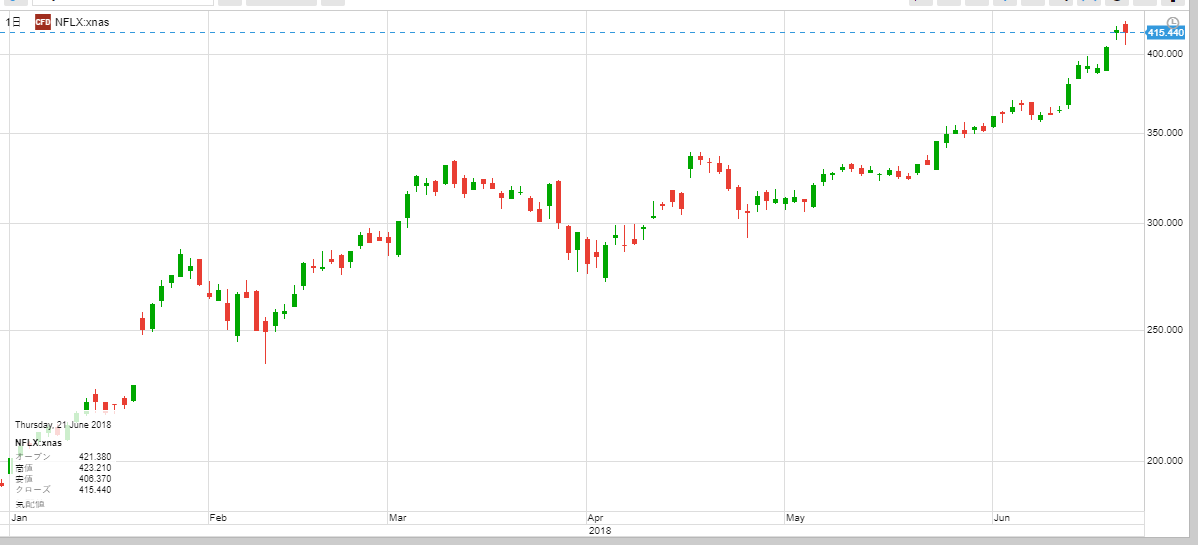Screen dimensions: 1198x545
Task: Click the red CFD instrument badge
Action: point(43,22)
